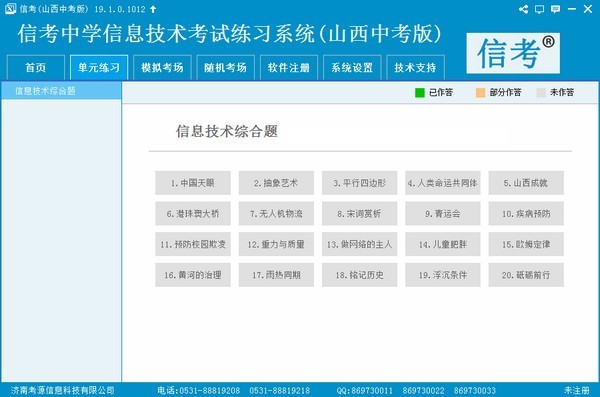600x397 pixels.
Task: Open question 13. 做网络的主人
Action: click(x=360, y=244)
